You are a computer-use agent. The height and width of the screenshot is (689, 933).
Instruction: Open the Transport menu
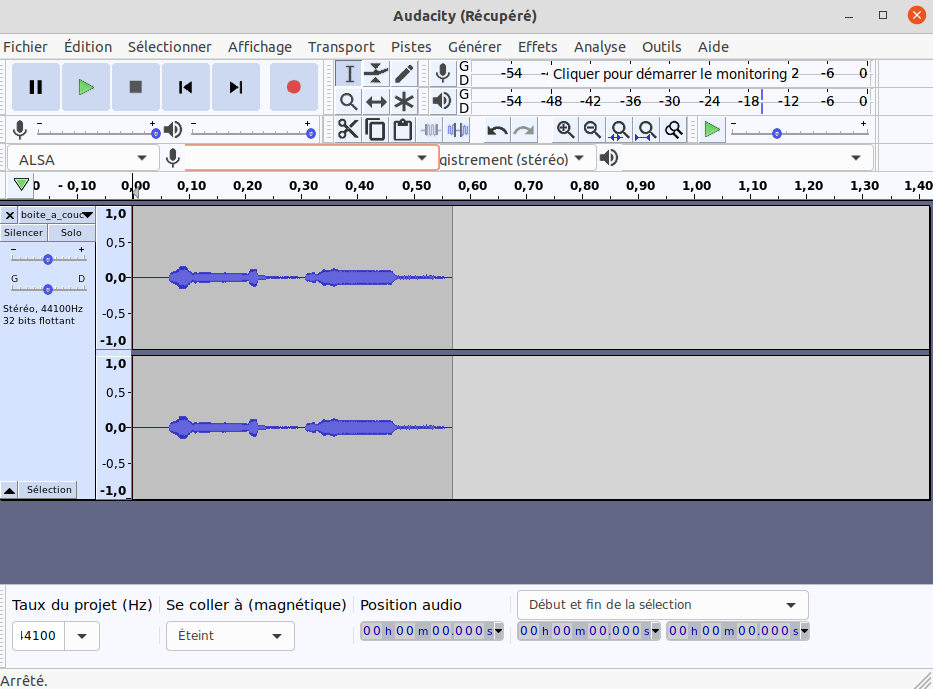click(341, 47)
